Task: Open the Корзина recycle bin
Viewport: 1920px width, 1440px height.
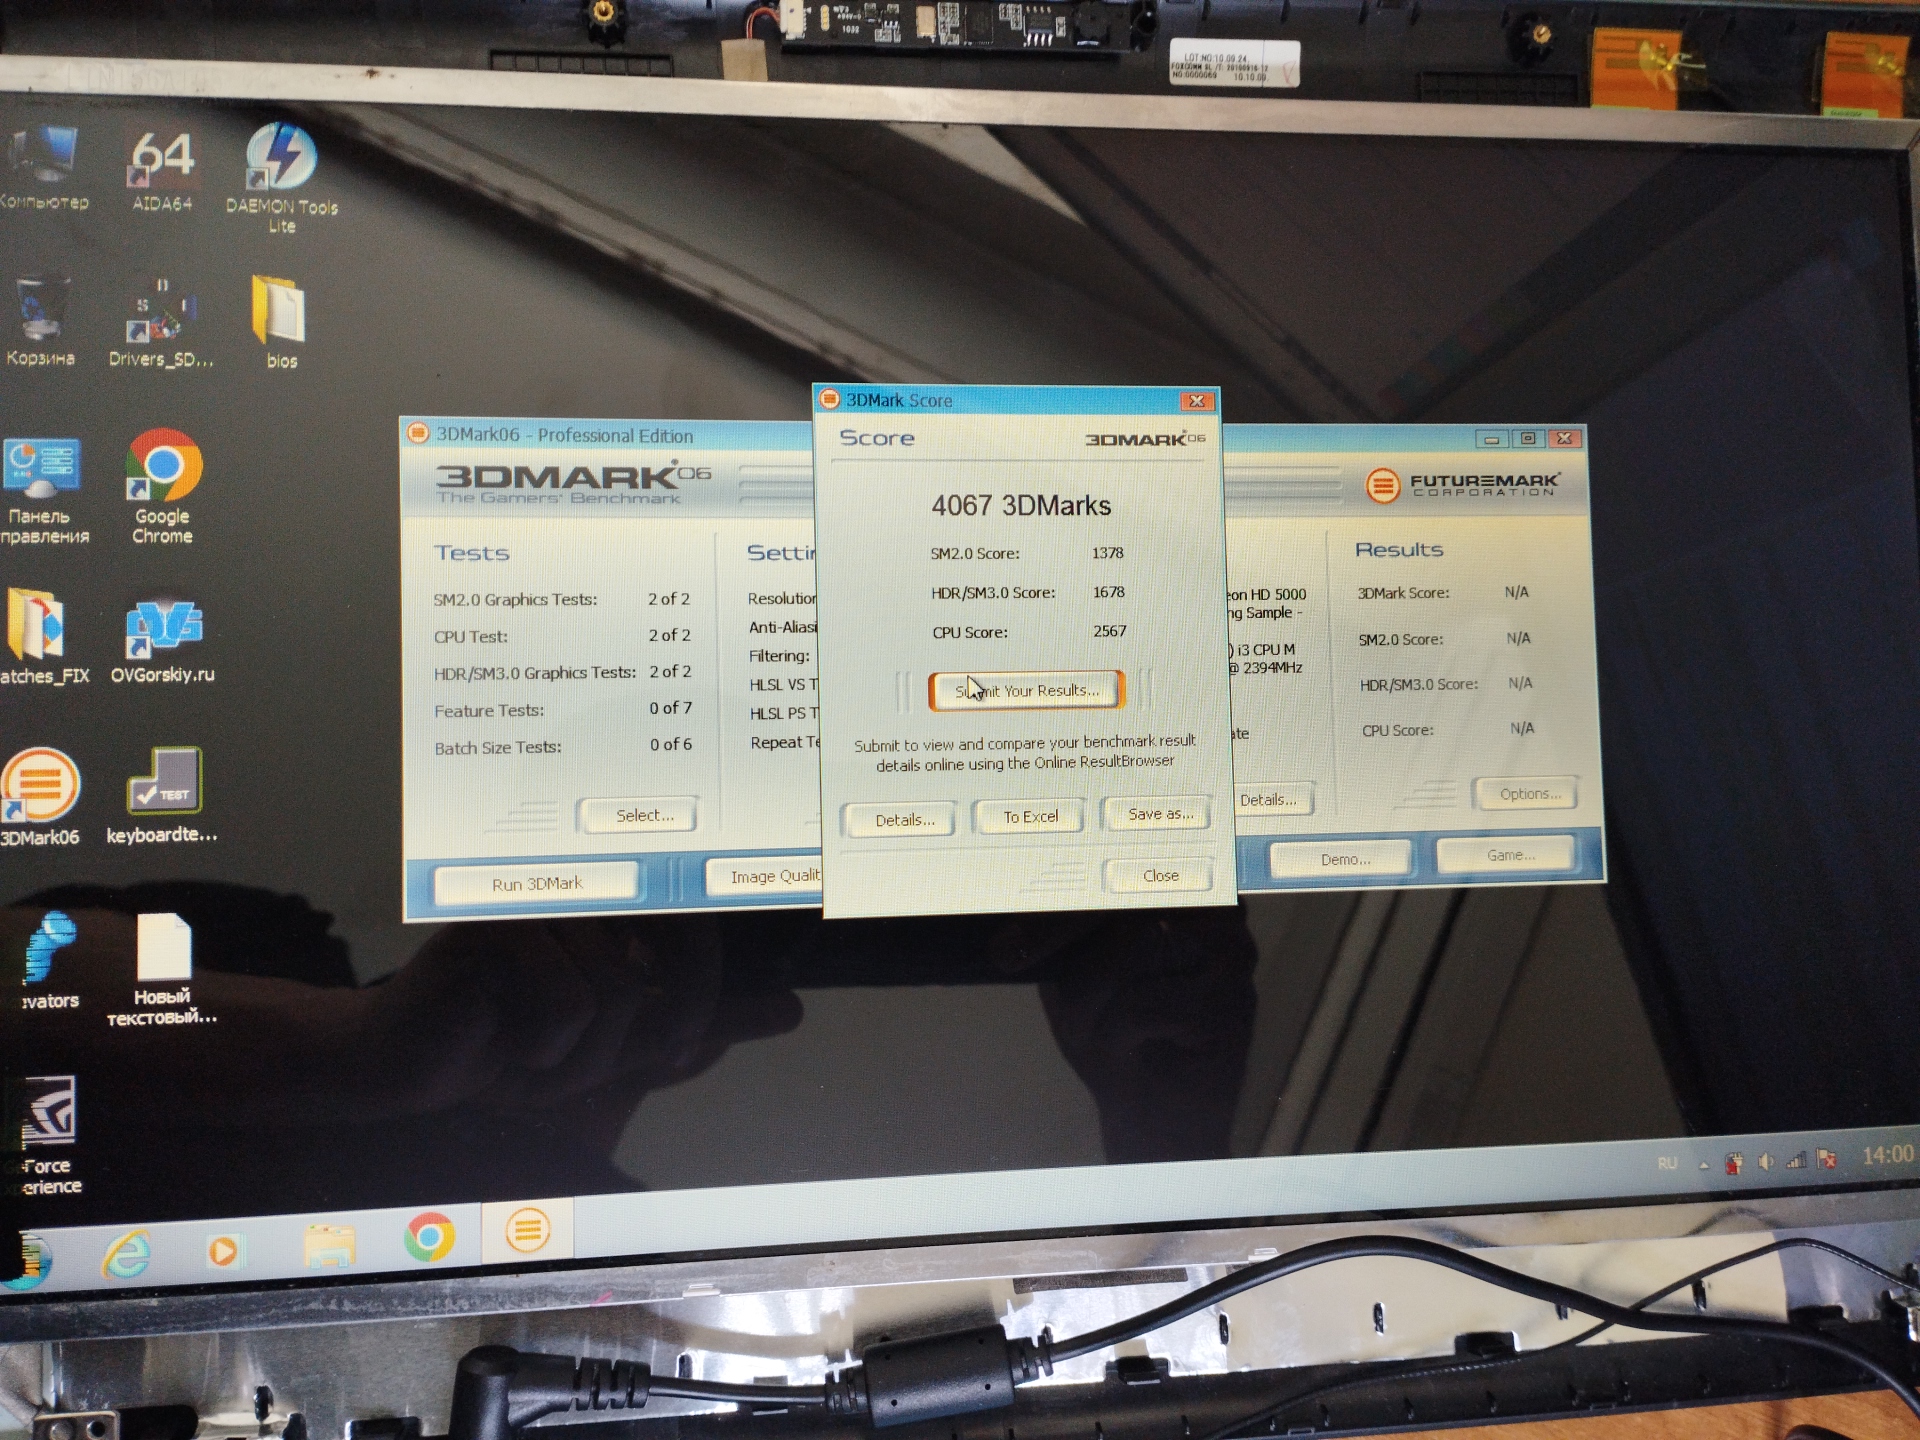Action: 40,322
